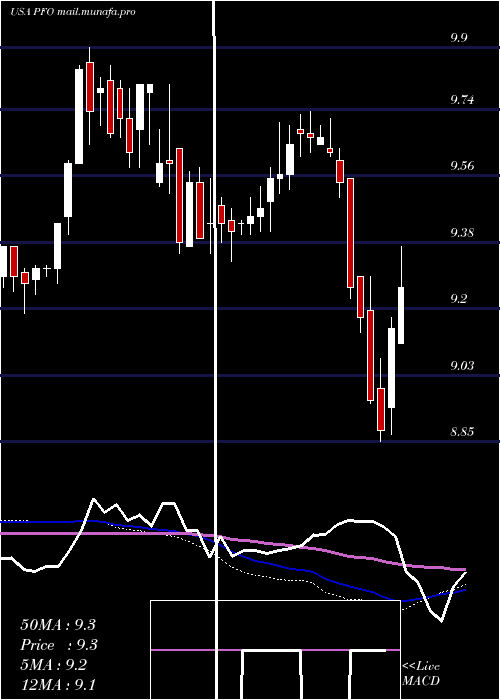Click the 12MA : 9.1 reading
500x700 pixels.
(x=58, y=684)
